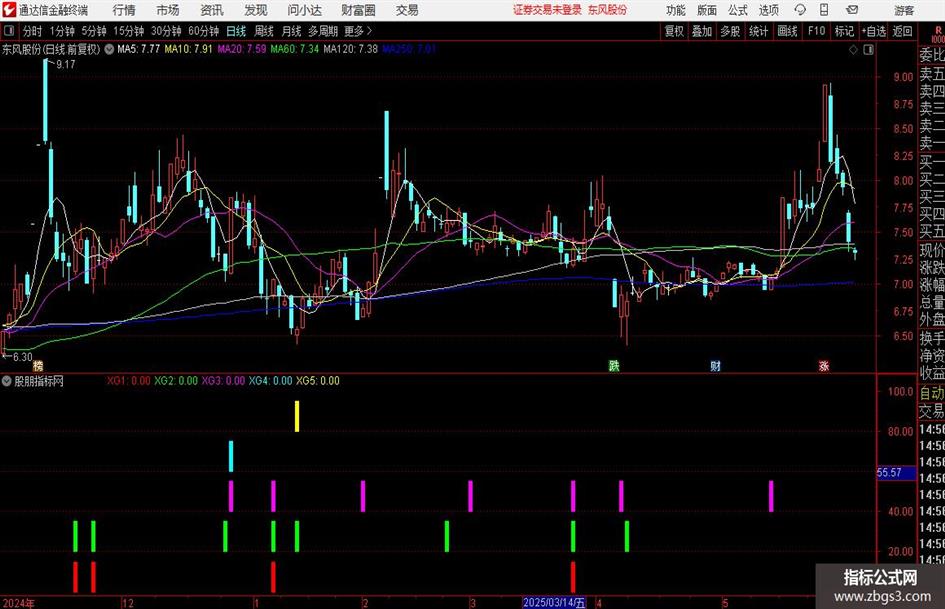Click the MA20: 7.59 indicator label

coord(242,49)
